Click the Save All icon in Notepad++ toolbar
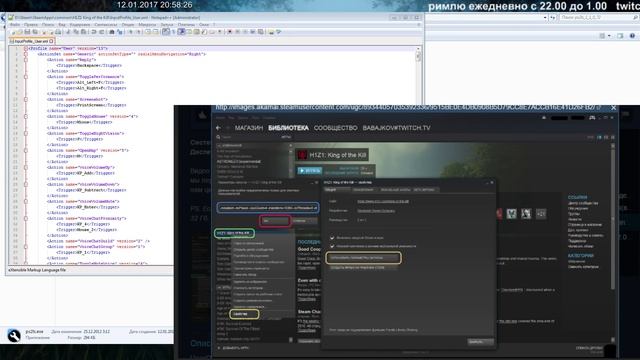 tap(35, 32)
